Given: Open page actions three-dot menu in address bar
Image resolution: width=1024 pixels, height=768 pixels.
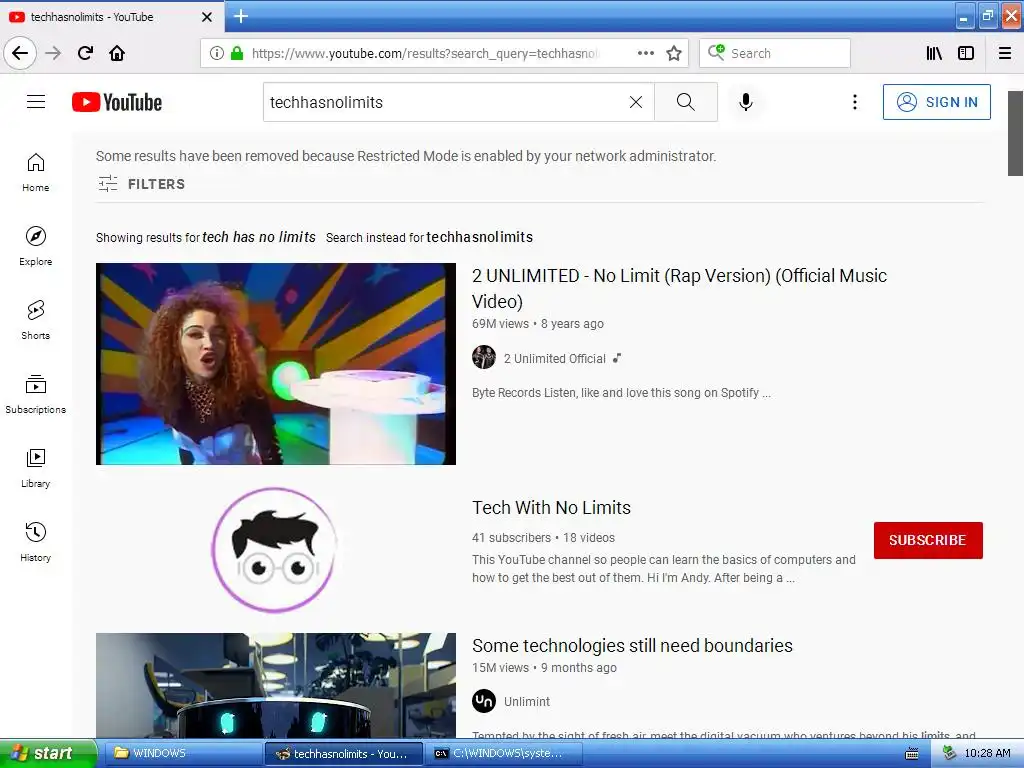Looking at the screenshot, I should click(x=645, y=53).
